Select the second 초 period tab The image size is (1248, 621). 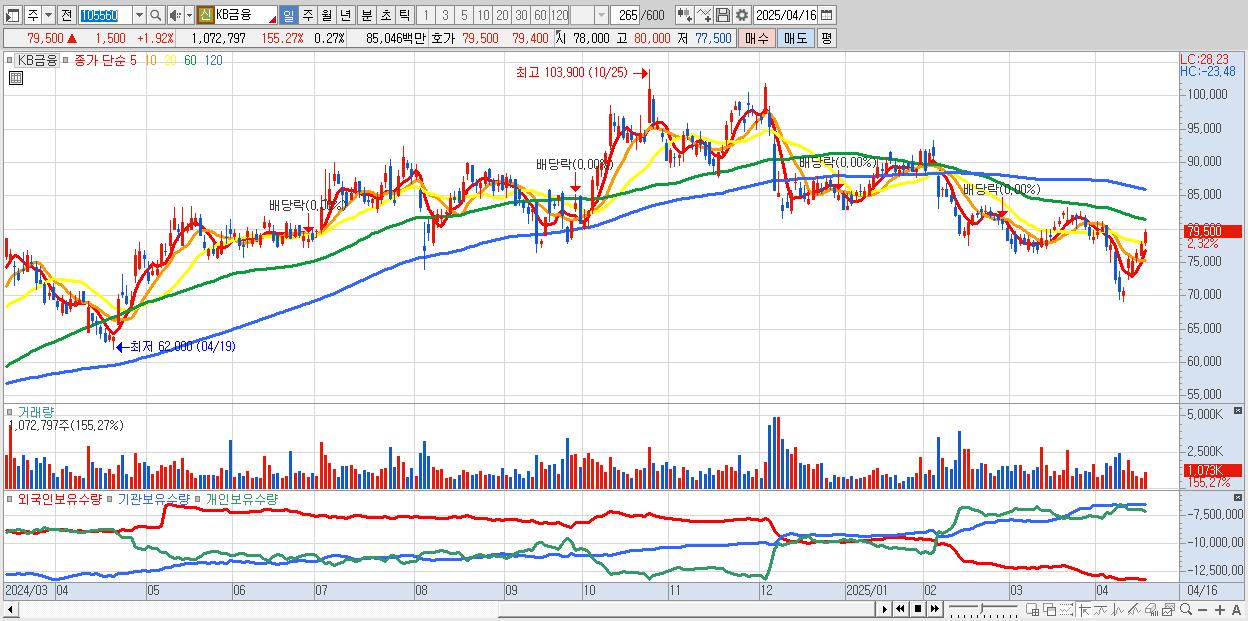pyautogui.click(x=385, y=15)
